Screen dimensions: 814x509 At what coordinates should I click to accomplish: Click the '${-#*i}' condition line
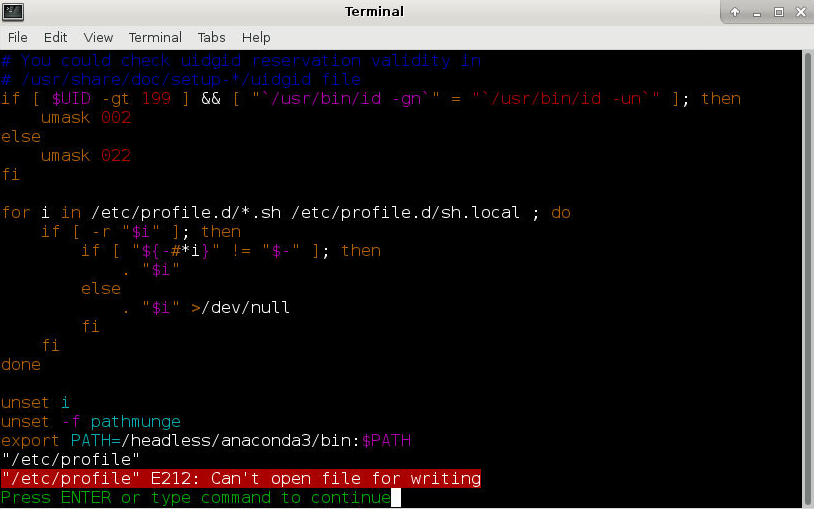231,250
